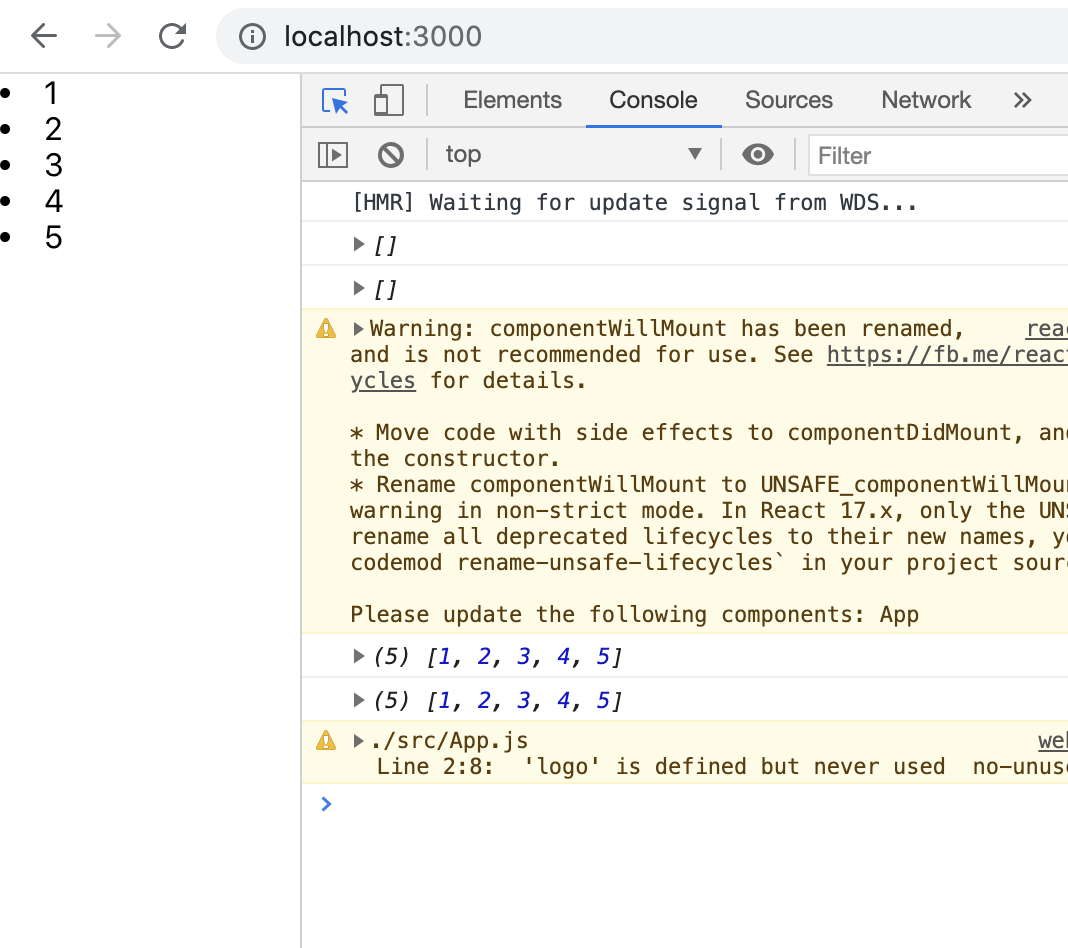Toggle the device toolbar icon
1068x948 pixels.
coord(389,101)
